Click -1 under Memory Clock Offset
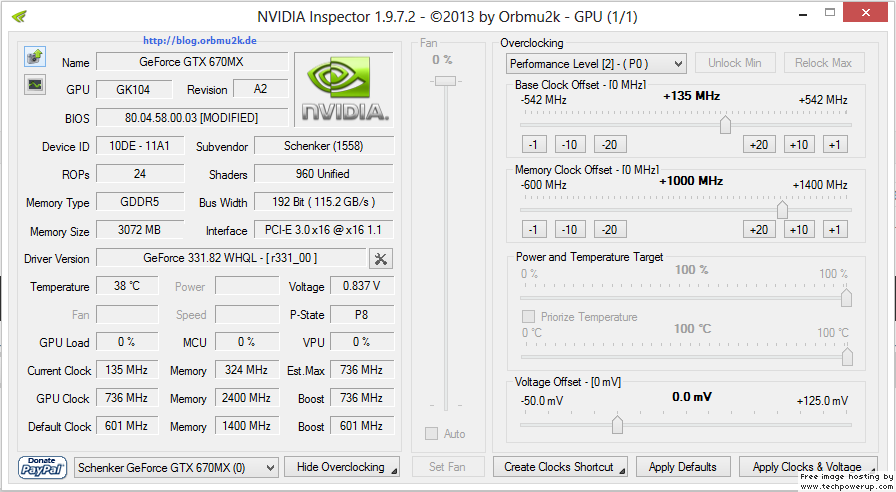Screen dimensions: 896x492 click(x=534, y=230)
